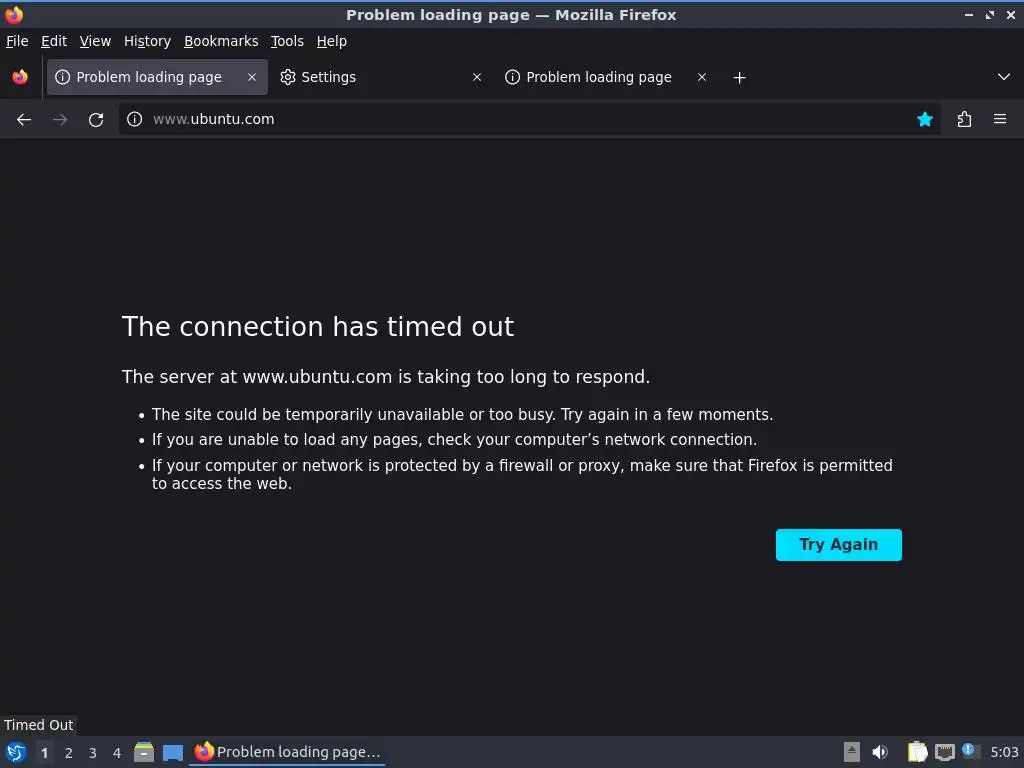Reload the current page

point(96,120)
